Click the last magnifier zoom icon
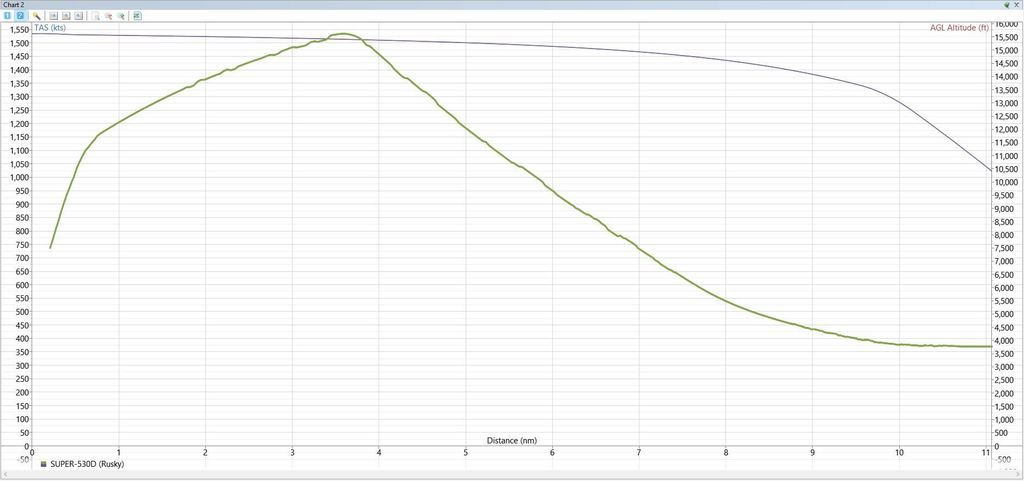 (x=120, y=16)
